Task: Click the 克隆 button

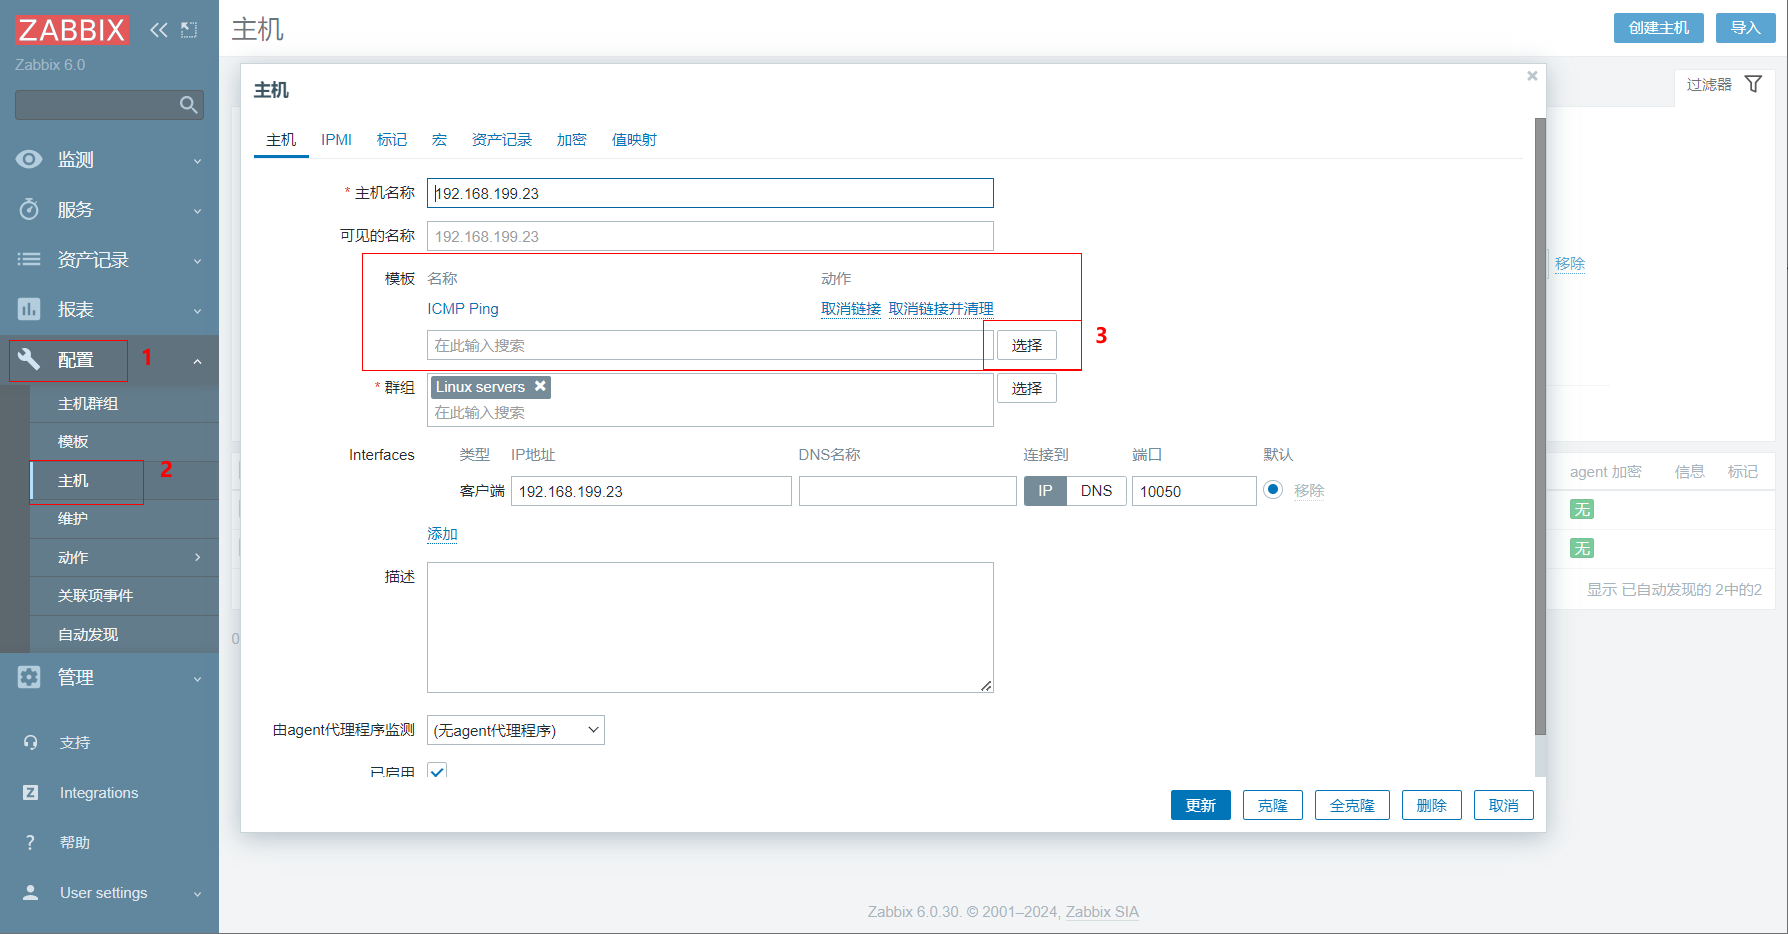Action: [x=1273, y=805]
